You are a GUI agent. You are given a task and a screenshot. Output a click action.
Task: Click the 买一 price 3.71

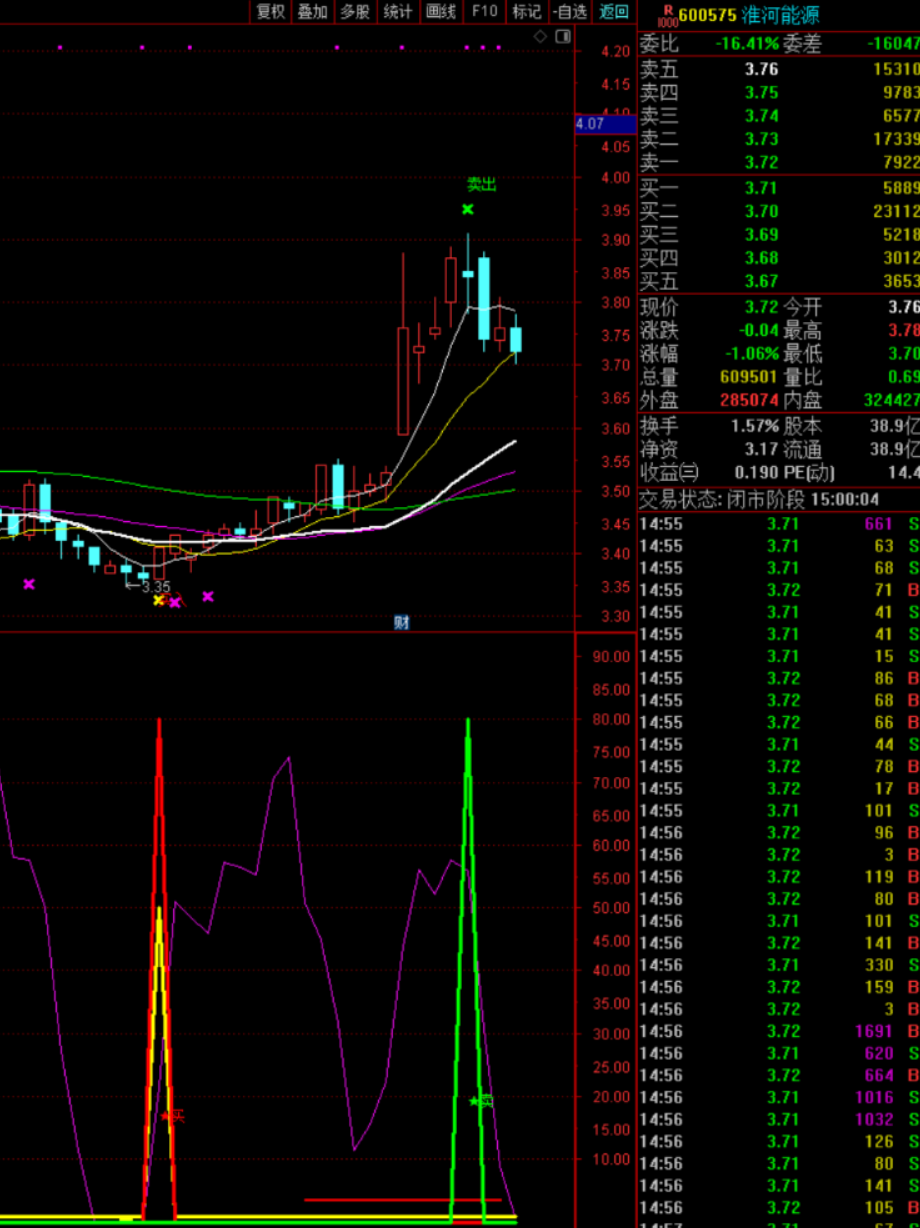pyautogui.click(x=761, y=188)
